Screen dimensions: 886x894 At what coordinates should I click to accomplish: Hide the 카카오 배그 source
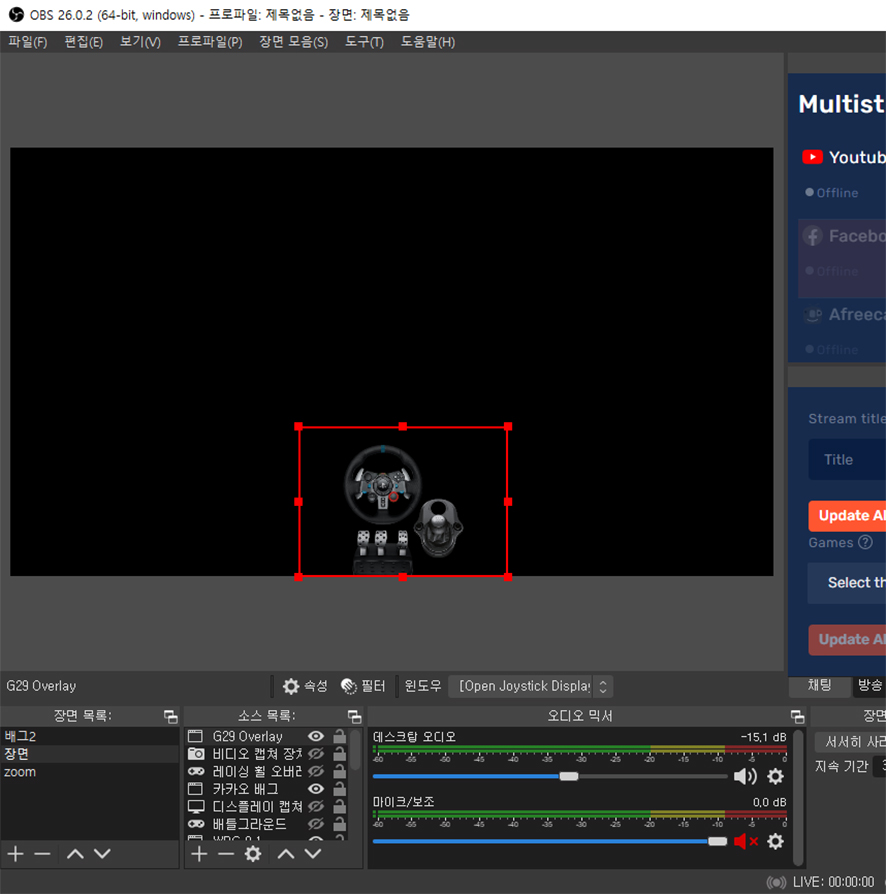pos(316,789)
